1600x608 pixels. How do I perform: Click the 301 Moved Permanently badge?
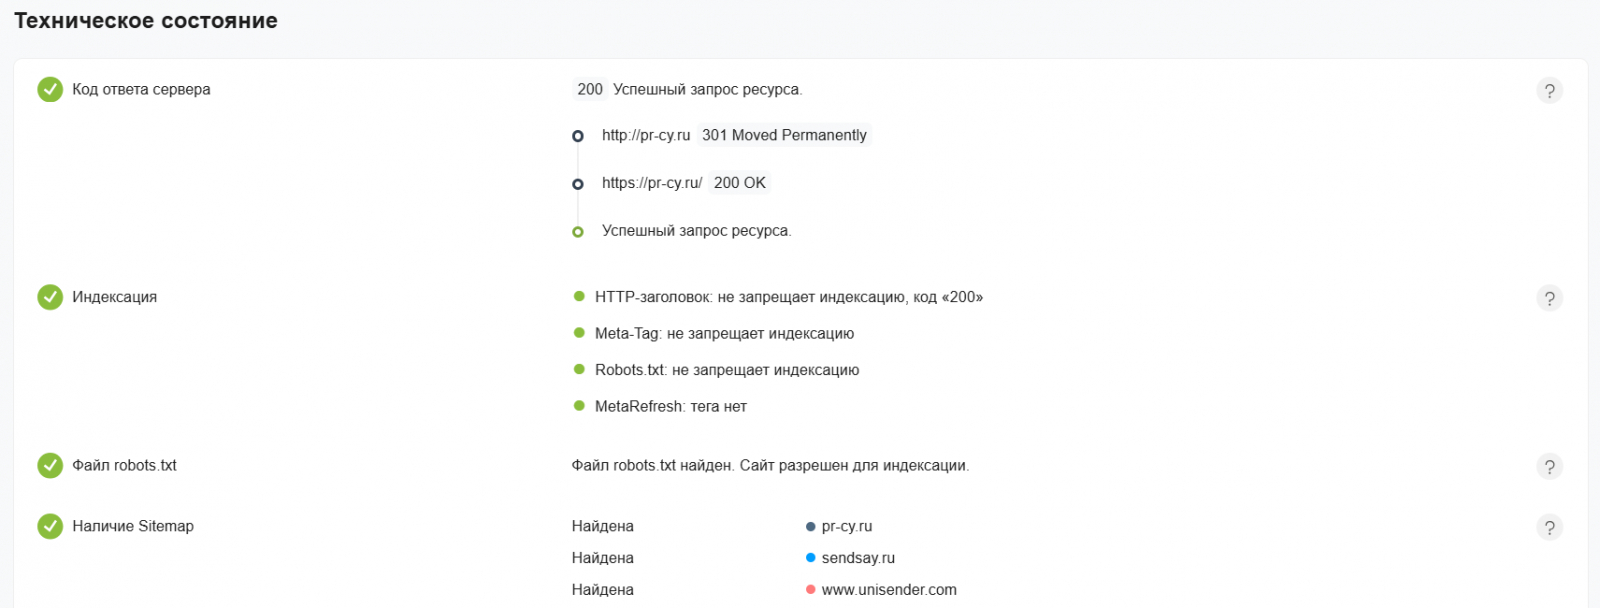pos(784,135)
